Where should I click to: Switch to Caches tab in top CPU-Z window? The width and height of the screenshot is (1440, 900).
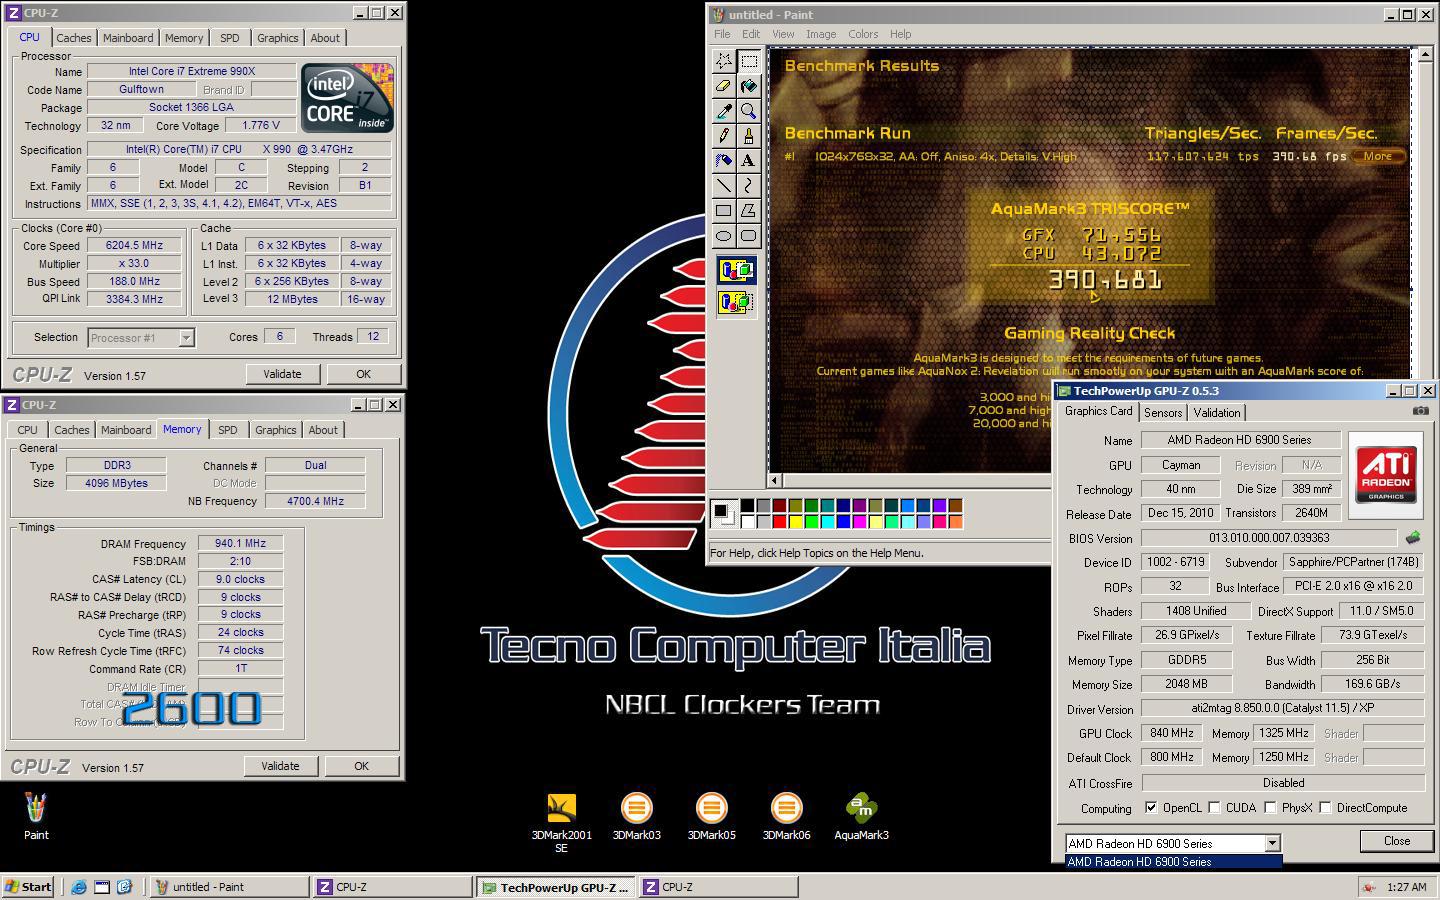coord(73,38)
